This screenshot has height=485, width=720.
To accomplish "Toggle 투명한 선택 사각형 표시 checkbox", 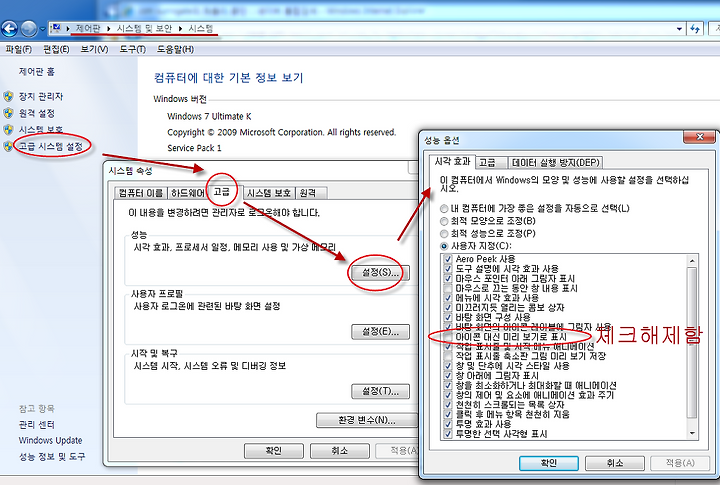I will [448, 434].
